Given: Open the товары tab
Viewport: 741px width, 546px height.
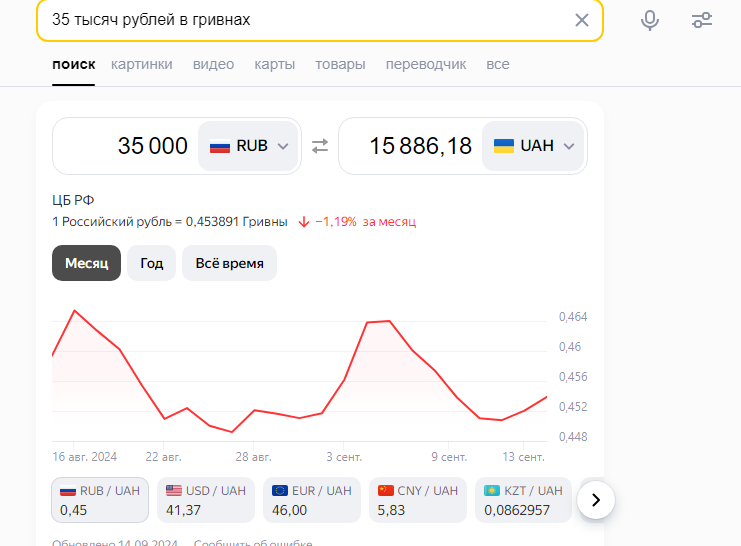Looking at the screenshot, I should tap(340, 64).
